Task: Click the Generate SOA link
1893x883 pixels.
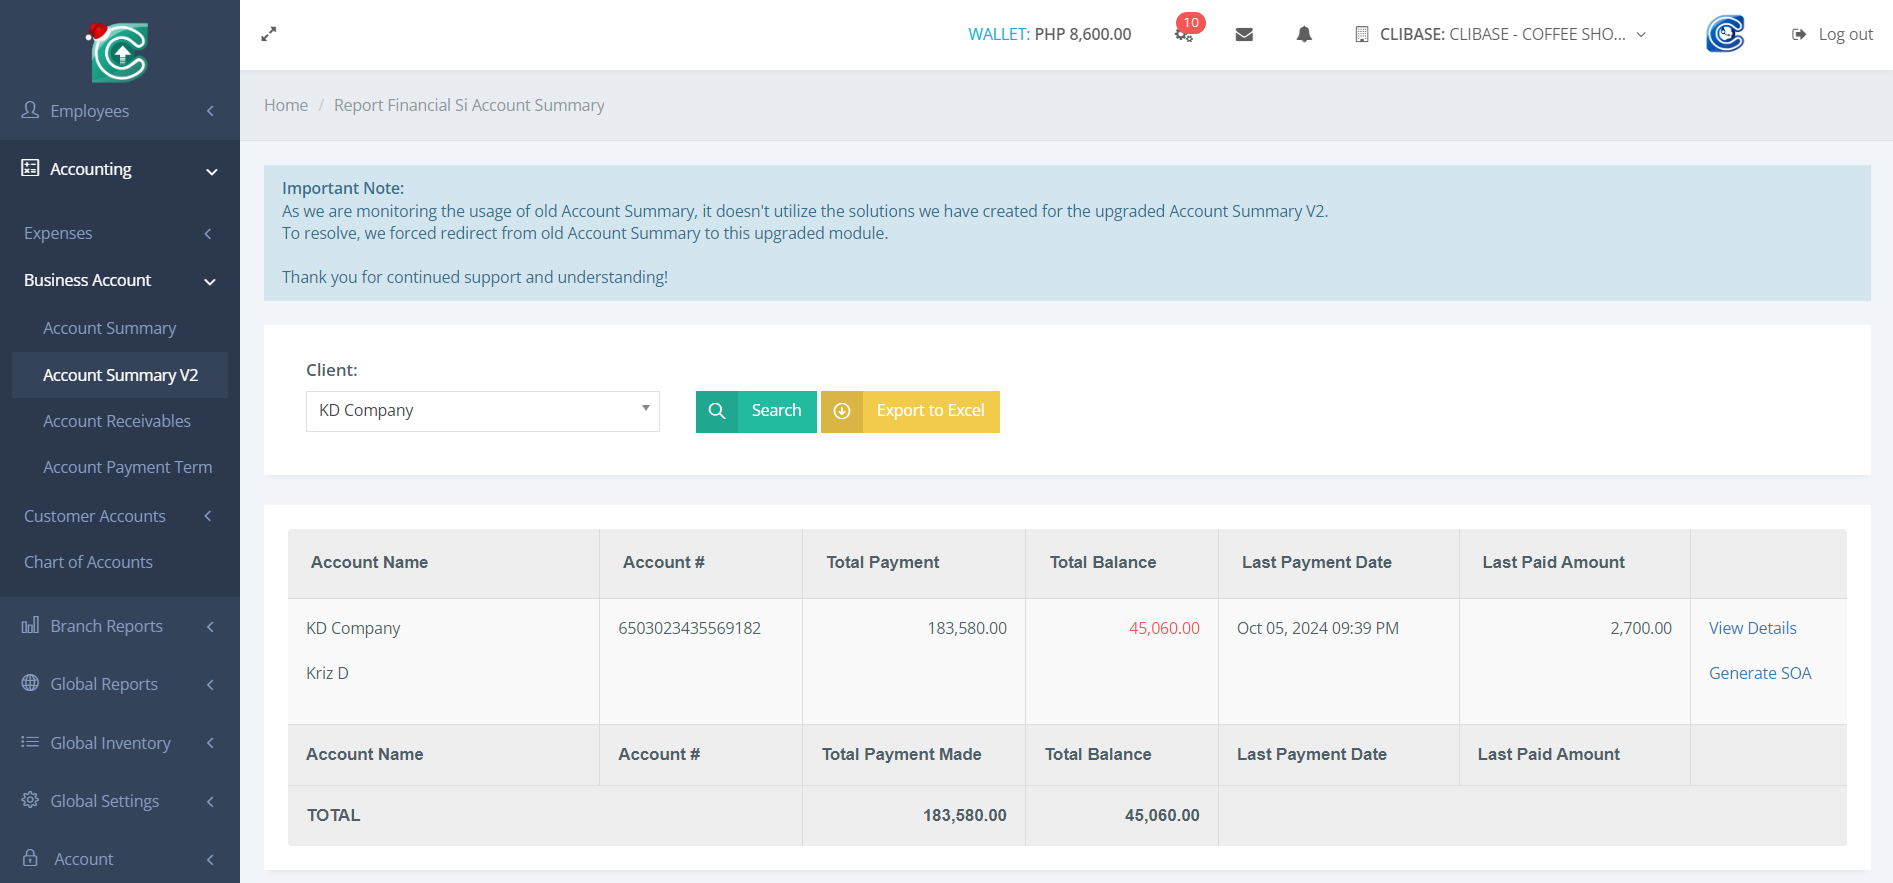Action: pos(1760,673)
